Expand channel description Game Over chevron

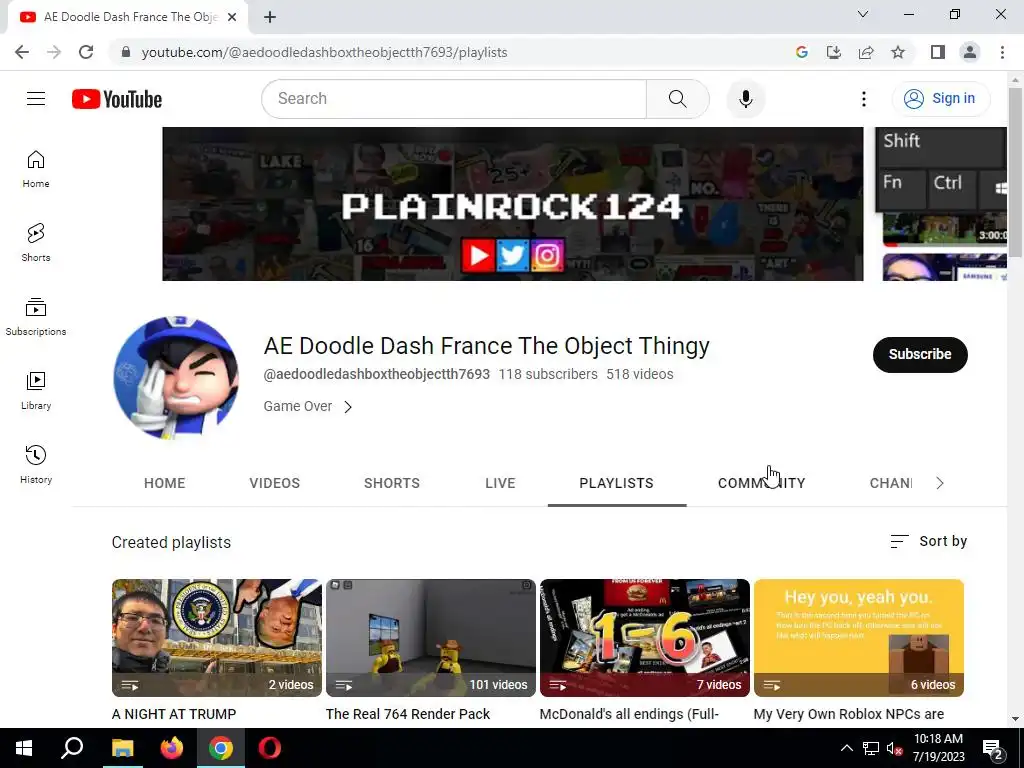(x=348, y=407)
